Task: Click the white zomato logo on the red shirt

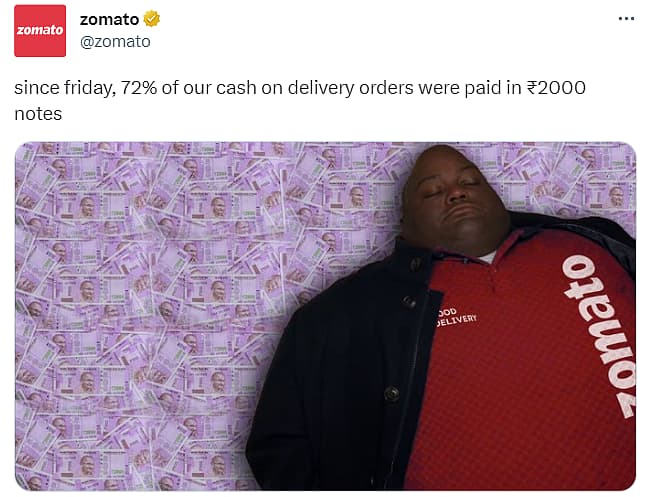Action: pos(600,336)
